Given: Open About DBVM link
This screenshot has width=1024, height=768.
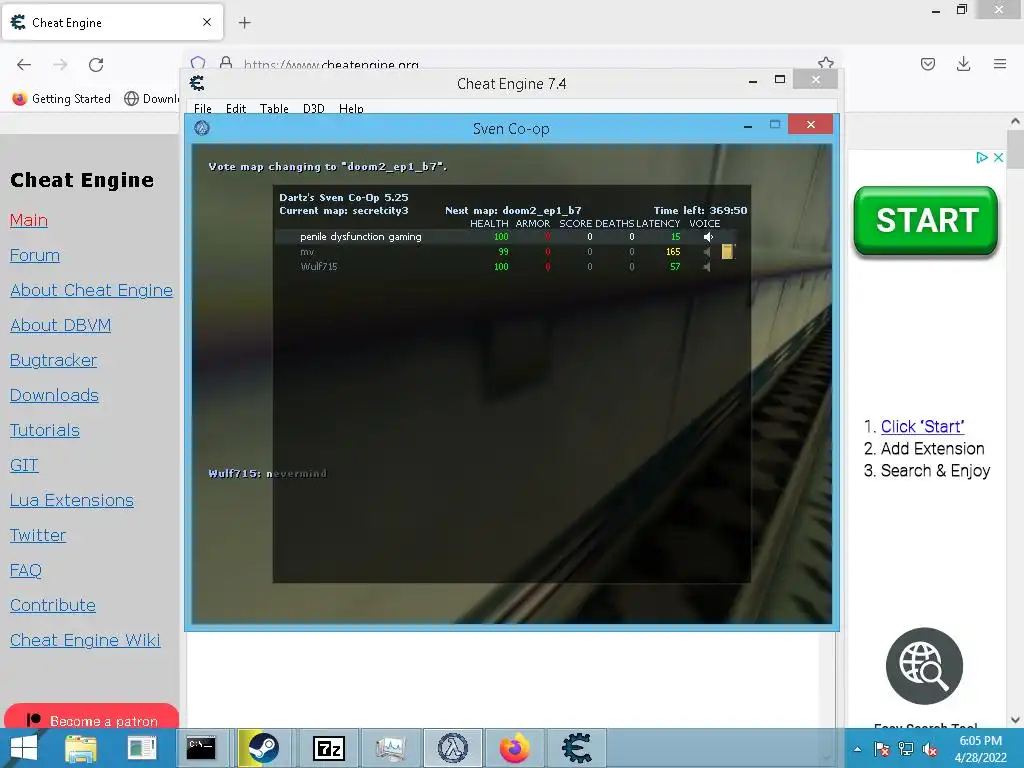Looking at the screenshot, I should click(61, 325).
